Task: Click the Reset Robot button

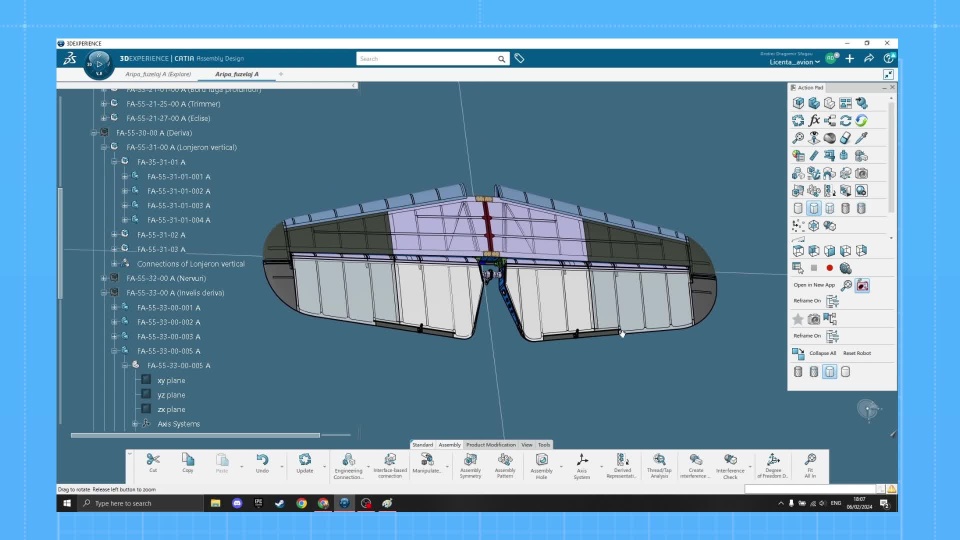Action: pos(857,353)
